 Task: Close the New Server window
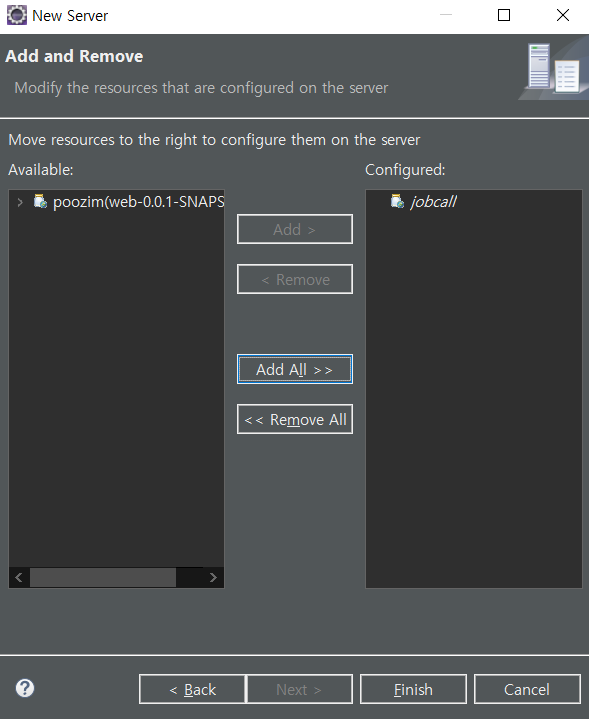(x=563, y=15)
